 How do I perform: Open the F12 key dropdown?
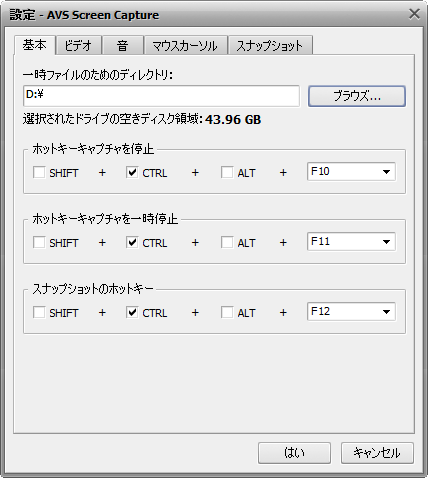coord(351,312)
